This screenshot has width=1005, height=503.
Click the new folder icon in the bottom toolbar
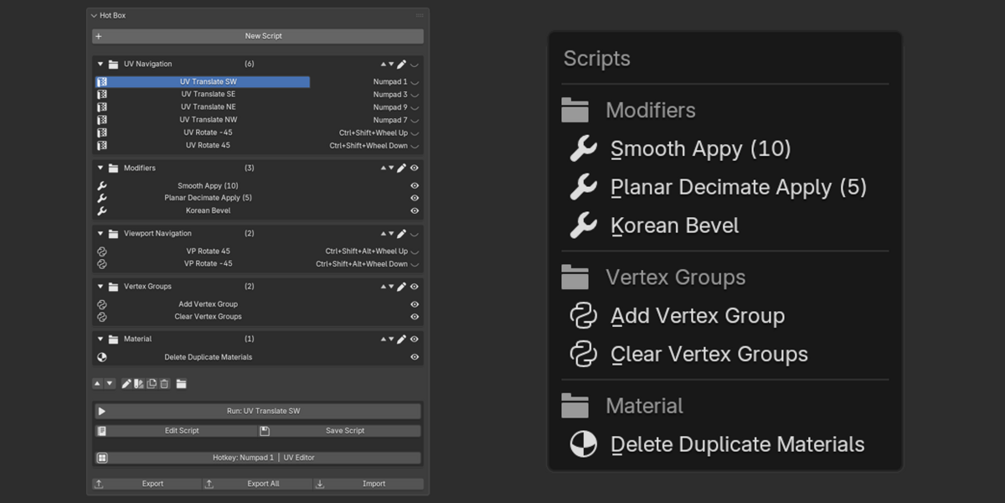click(181, 384)
